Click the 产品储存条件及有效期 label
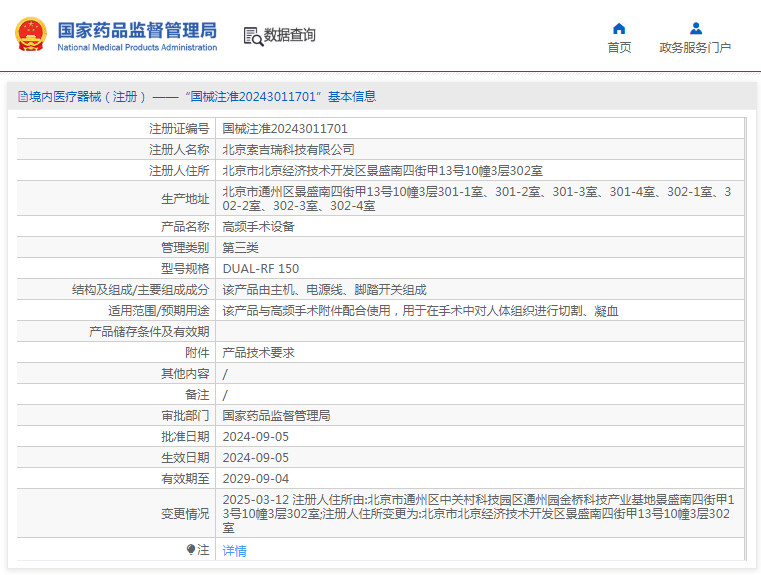The image size is (761, 575). click(x=149, y=332)
